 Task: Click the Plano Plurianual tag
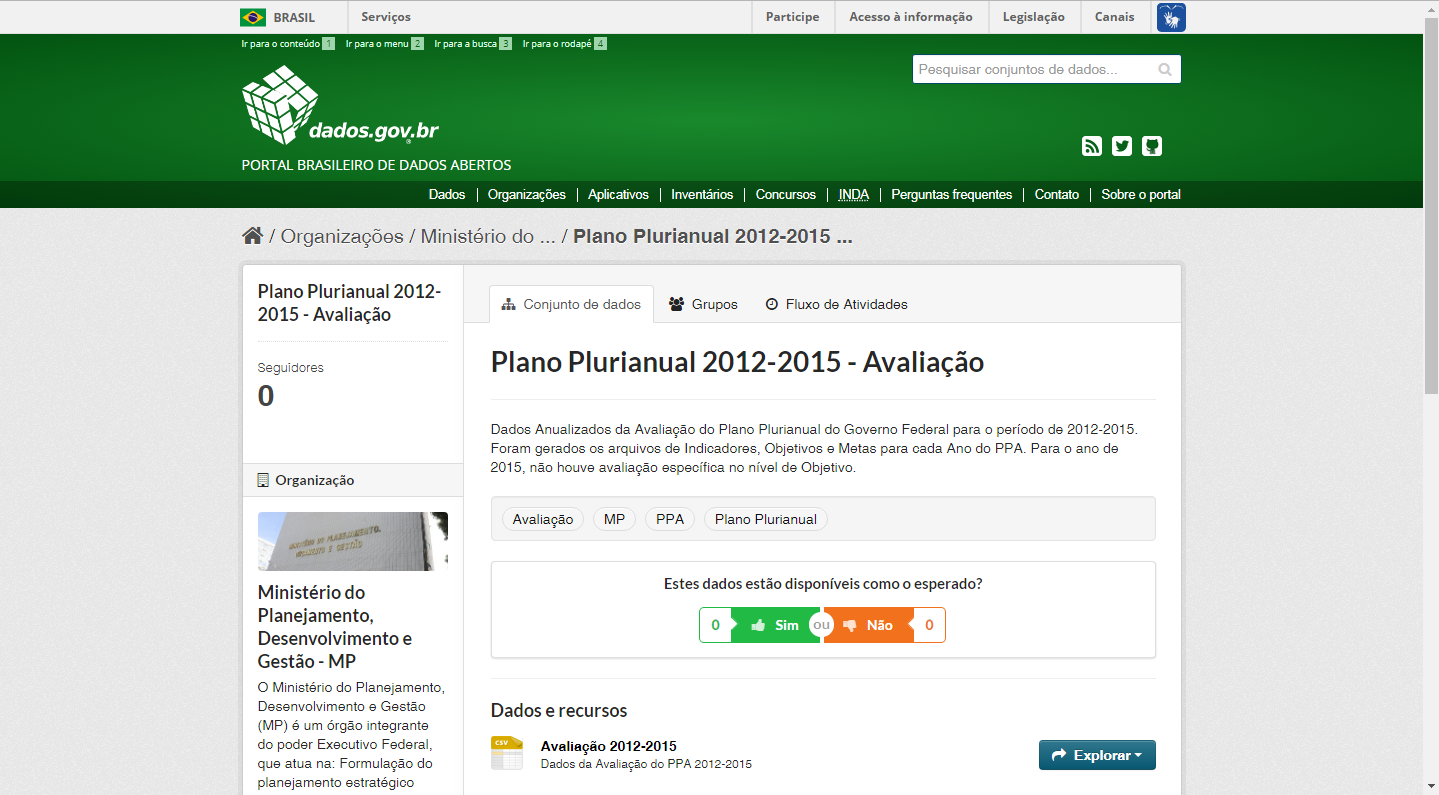765,519
